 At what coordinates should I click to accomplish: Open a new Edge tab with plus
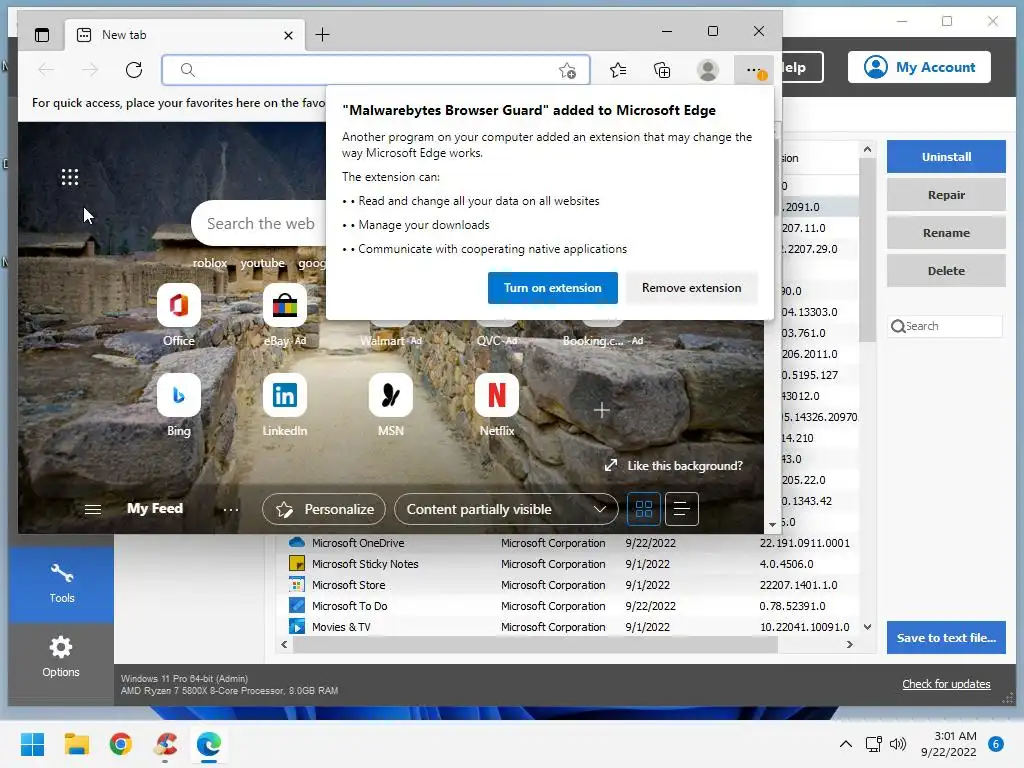click(x=322, y=35)
